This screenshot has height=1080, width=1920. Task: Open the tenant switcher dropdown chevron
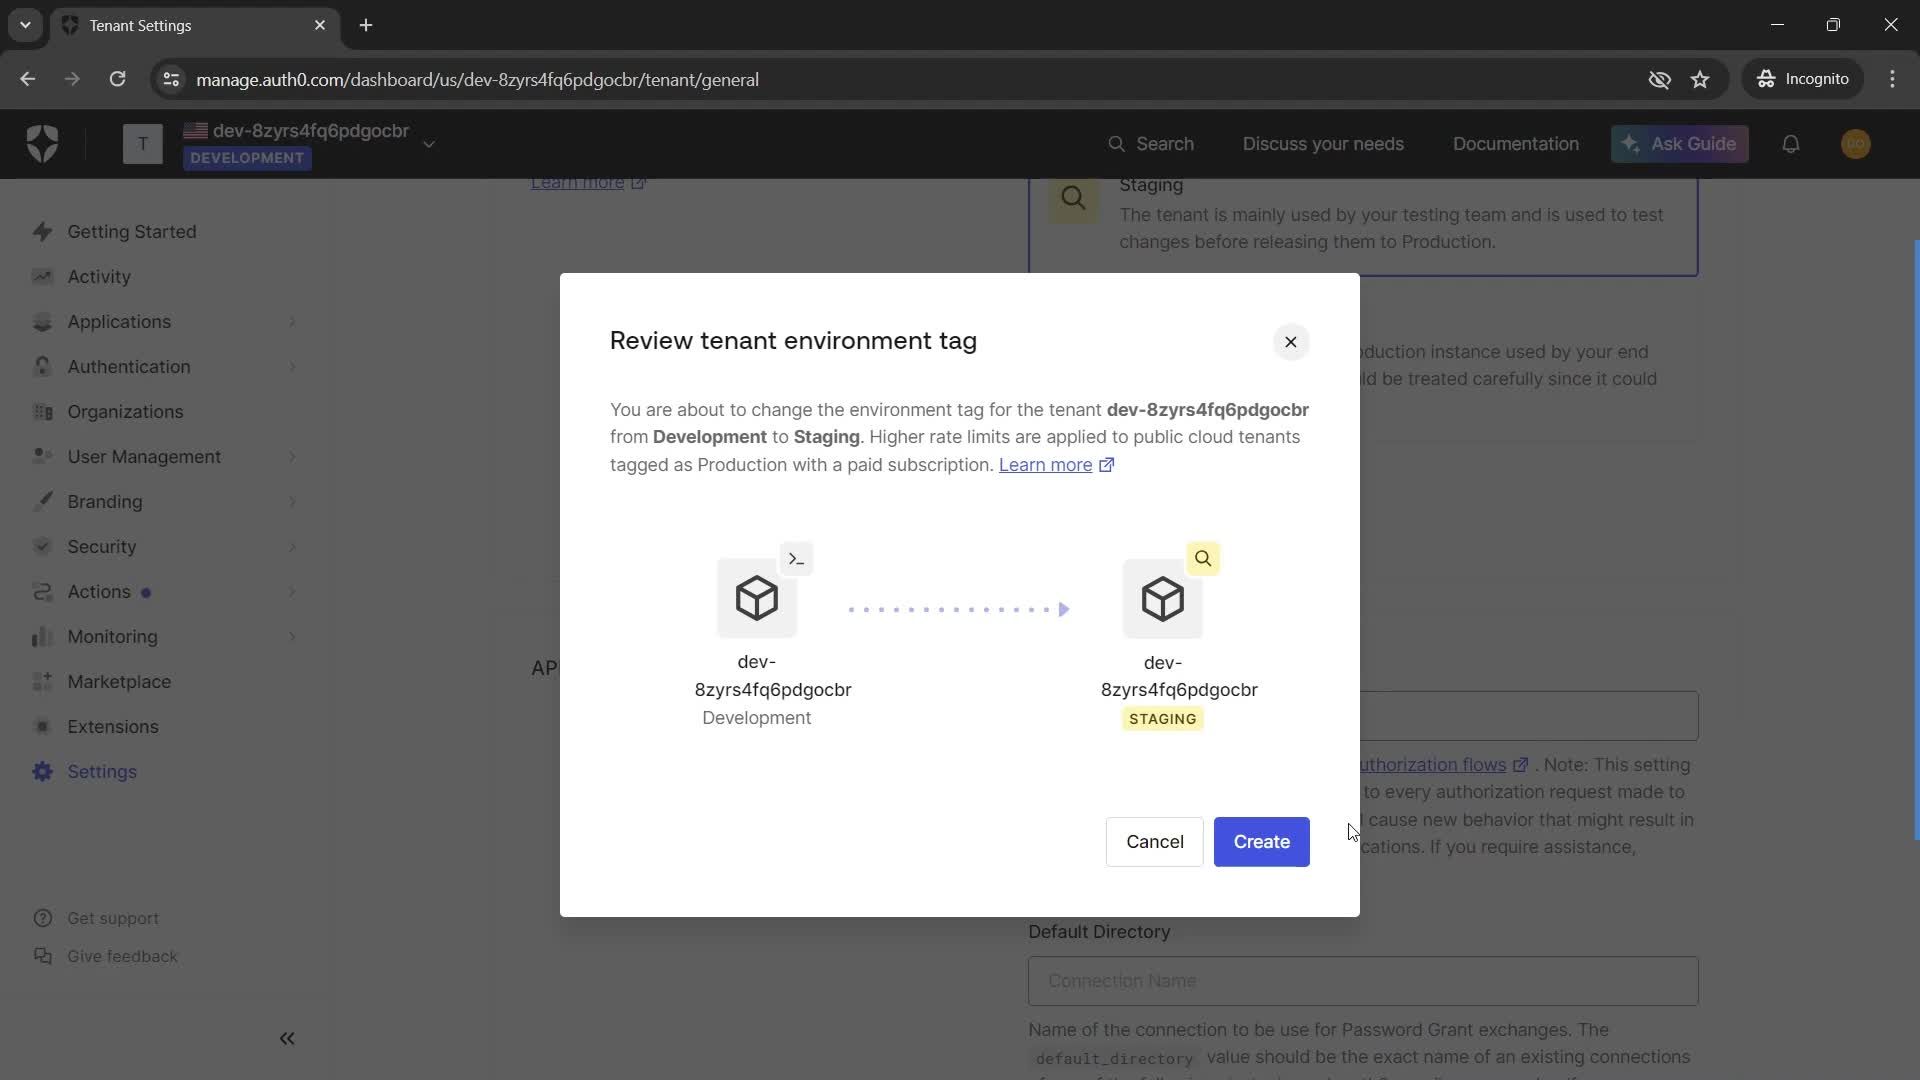point(429,145)
